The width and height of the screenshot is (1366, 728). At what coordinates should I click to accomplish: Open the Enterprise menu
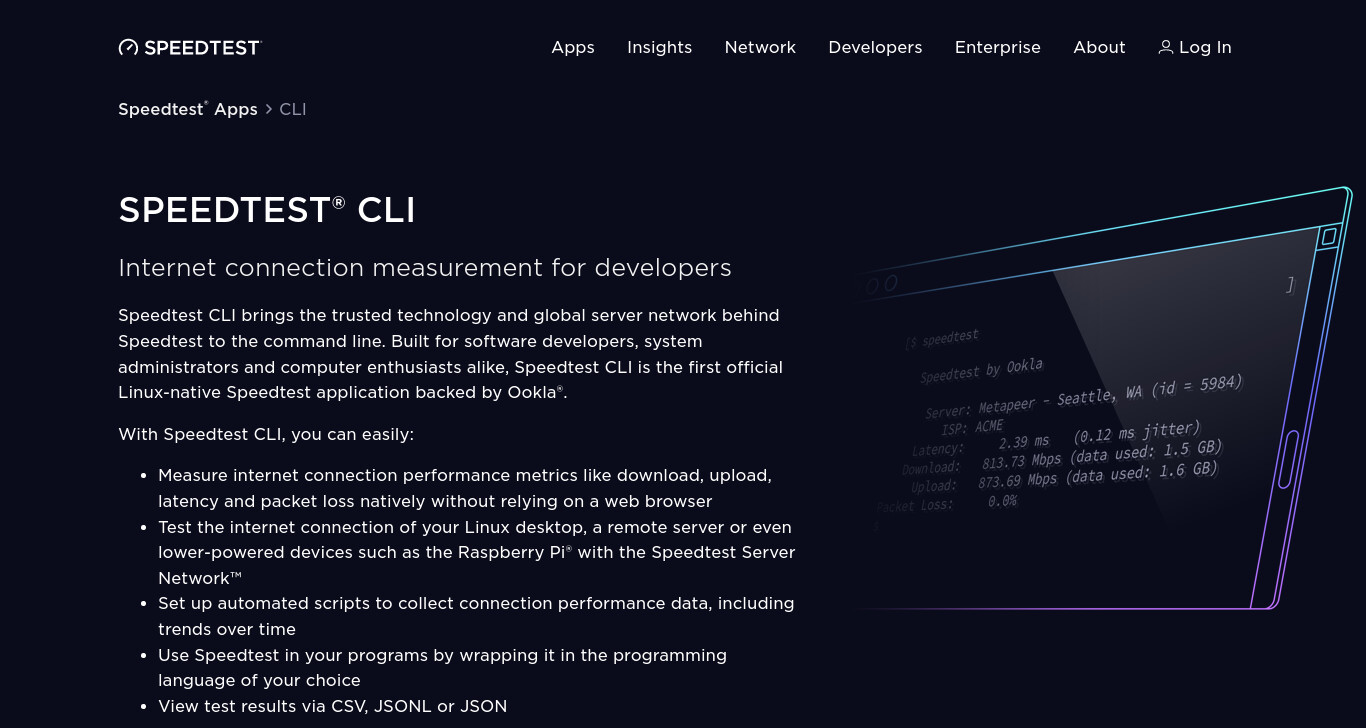997,47
